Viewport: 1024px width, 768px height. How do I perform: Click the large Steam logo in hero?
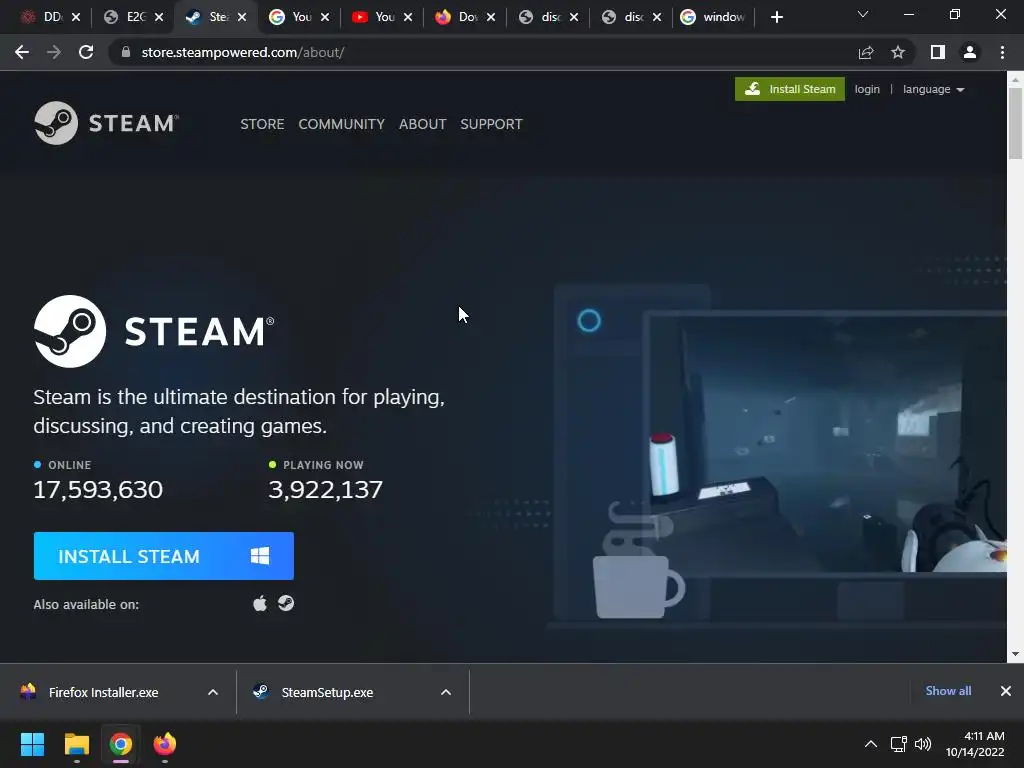tap(154, 331)
